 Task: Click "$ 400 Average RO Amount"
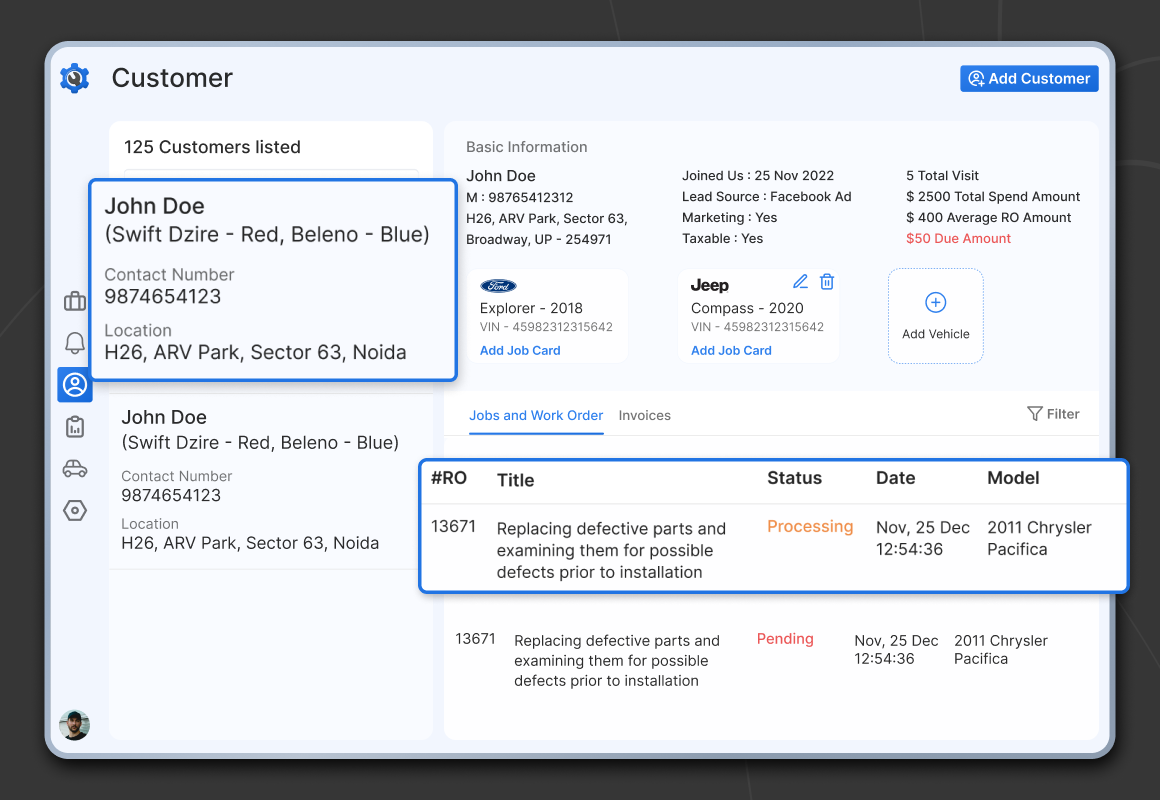coord(988,218)
